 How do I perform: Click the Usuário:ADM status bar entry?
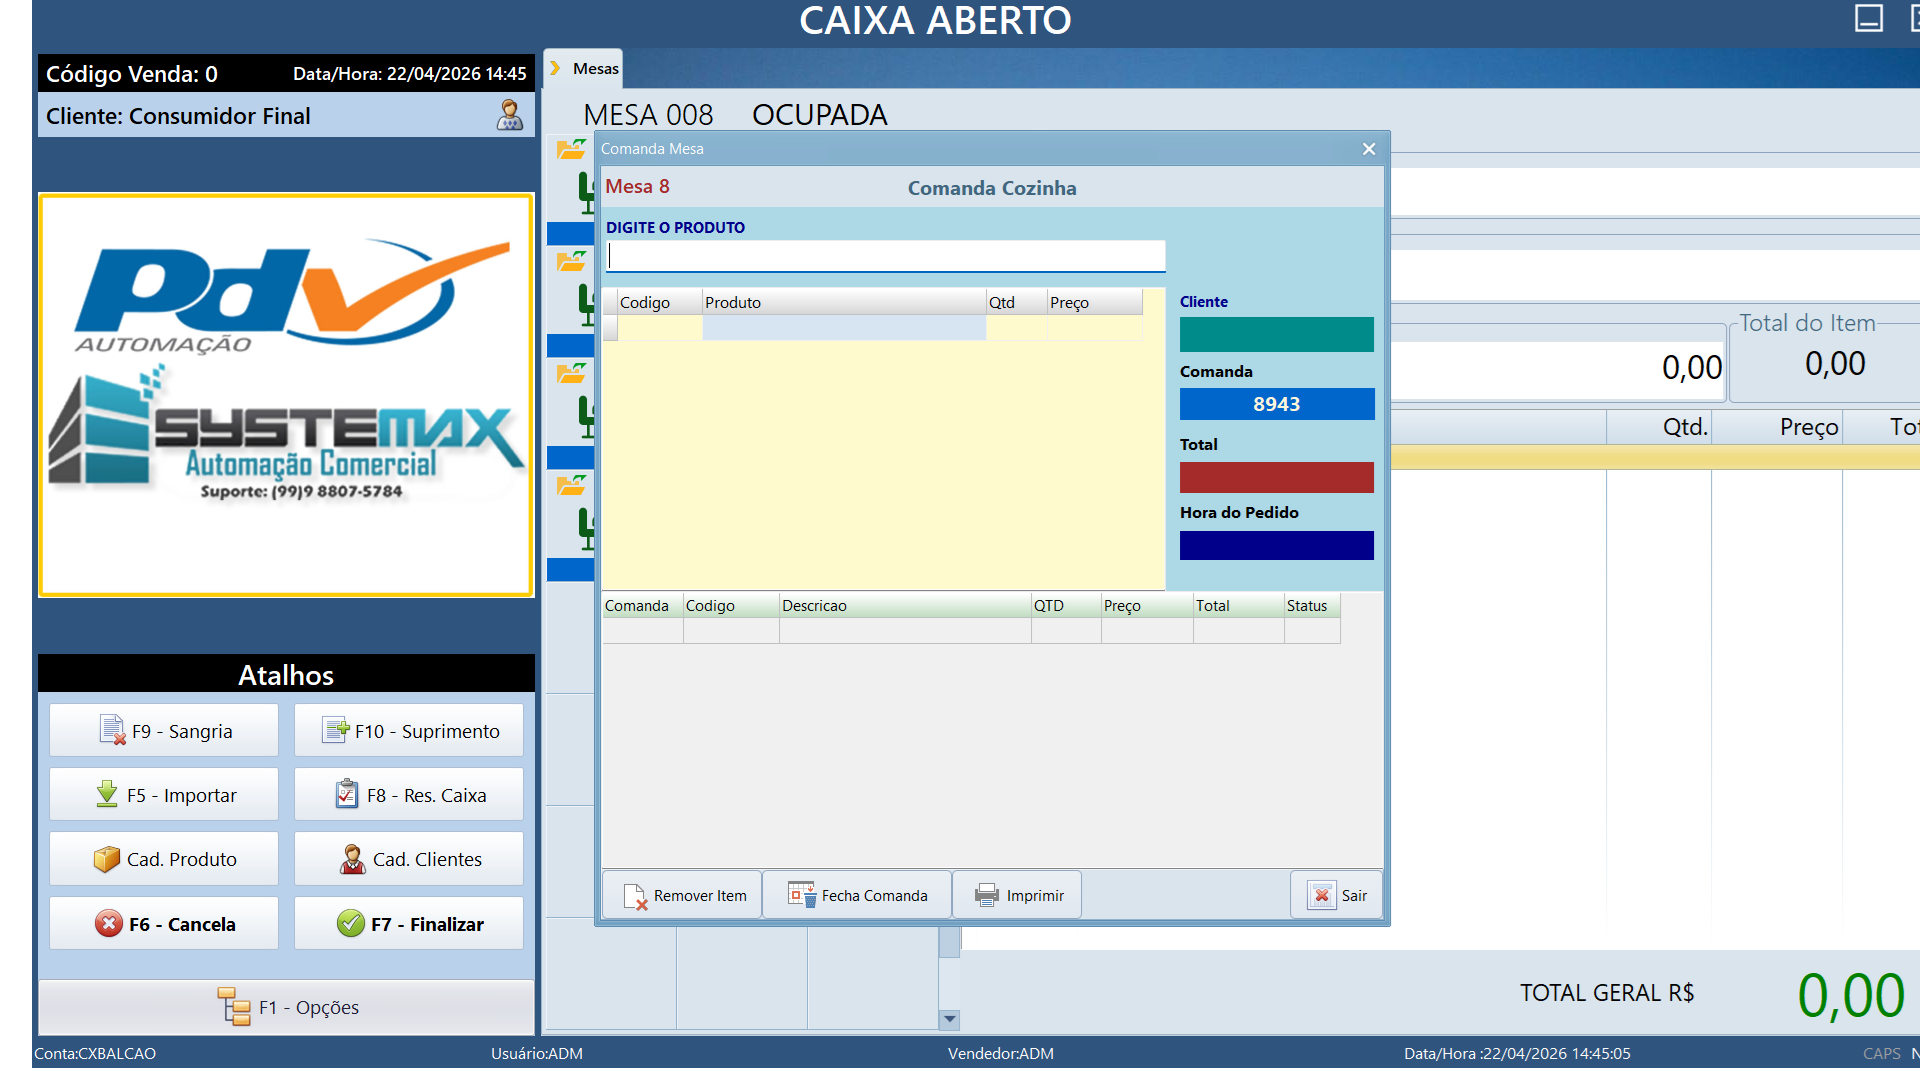[537, 1053]
